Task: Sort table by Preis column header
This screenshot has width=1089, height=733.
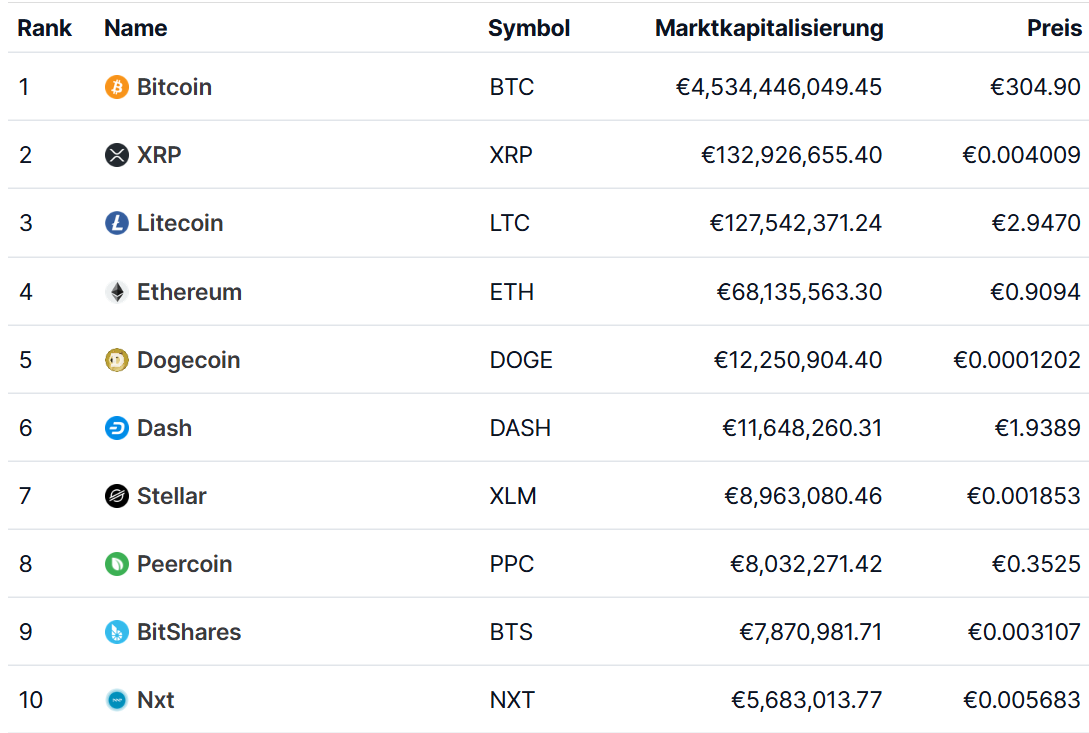Action: [x=1054, y=28]
